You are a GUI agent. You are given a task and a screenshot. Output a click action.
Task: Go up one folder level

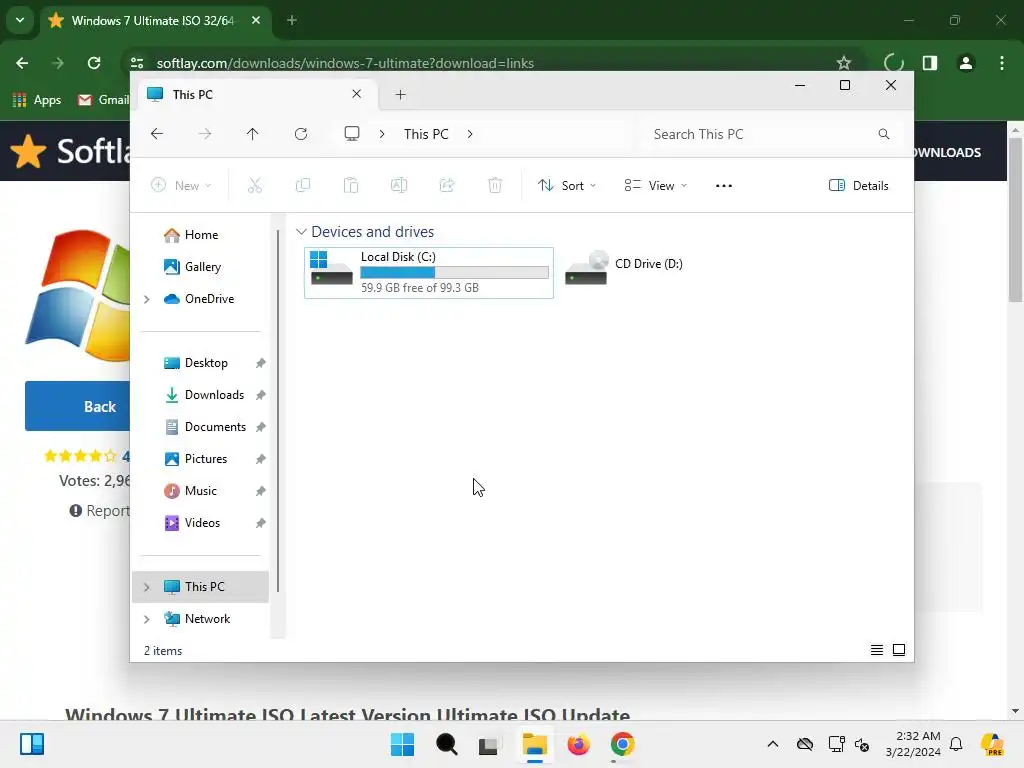click(x=253, y=134)
